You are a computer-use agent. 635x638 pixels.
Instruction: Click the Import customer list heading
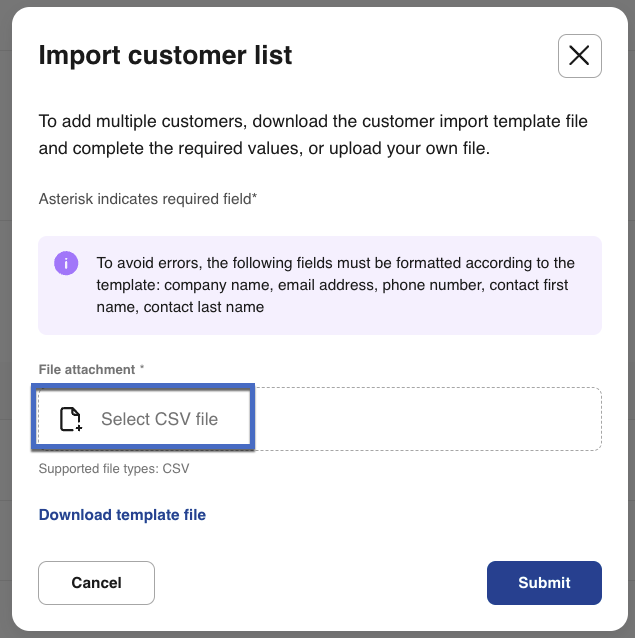pos(165,55)
